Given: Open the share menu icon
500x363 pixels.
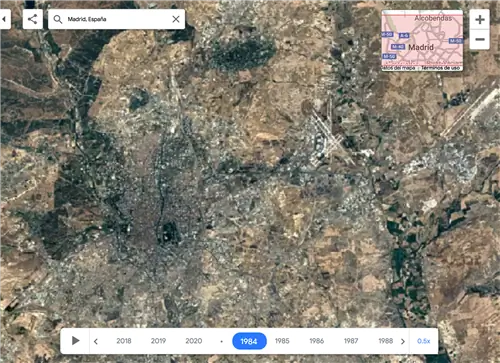Looking at the screenshot, I should click(x=32, y=19).
